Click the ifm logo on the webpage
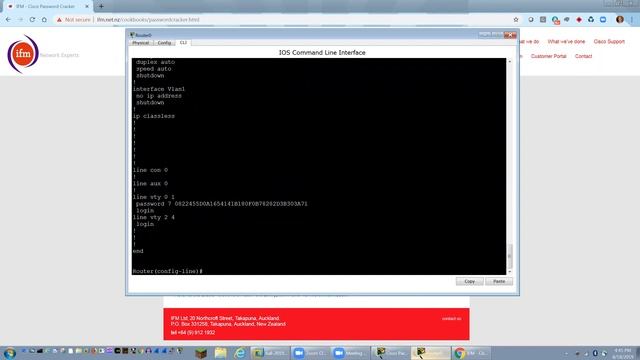640x360 pixels. click(23, 54)
